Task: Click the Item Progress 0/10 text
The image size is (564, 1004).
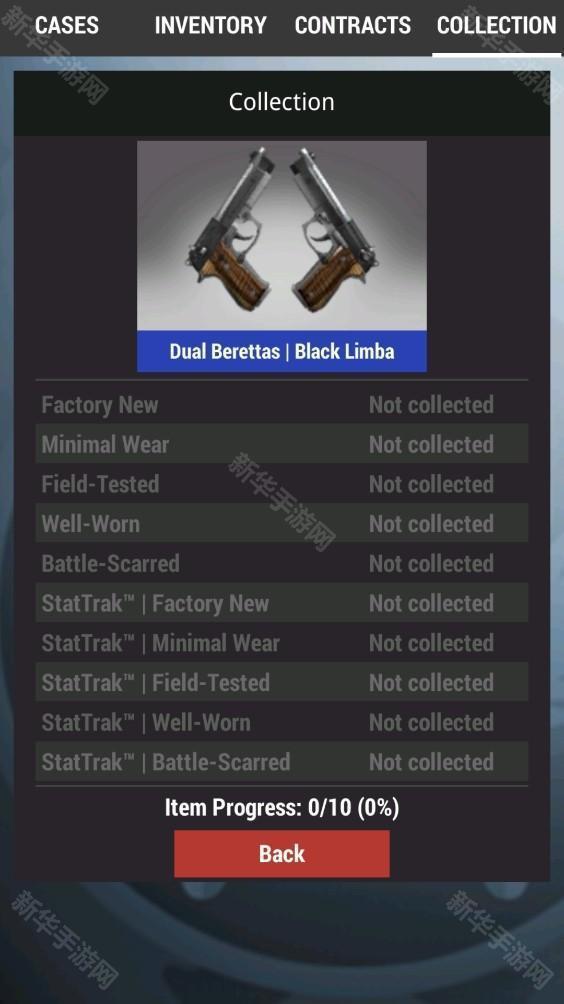Action: (282, 807)
